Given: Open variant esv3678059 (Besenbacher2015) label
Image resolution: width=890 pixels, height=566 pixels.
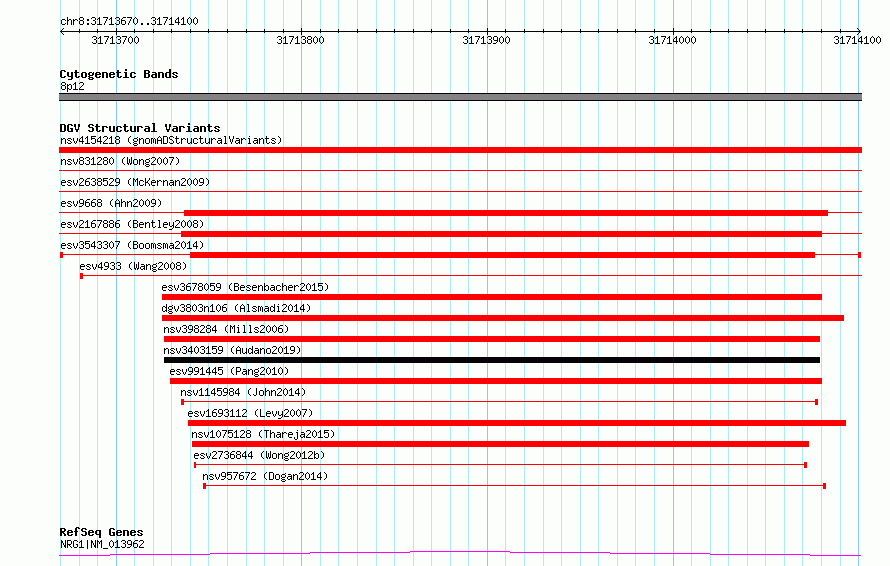Looking at the screenshot, I should (245, 287).
